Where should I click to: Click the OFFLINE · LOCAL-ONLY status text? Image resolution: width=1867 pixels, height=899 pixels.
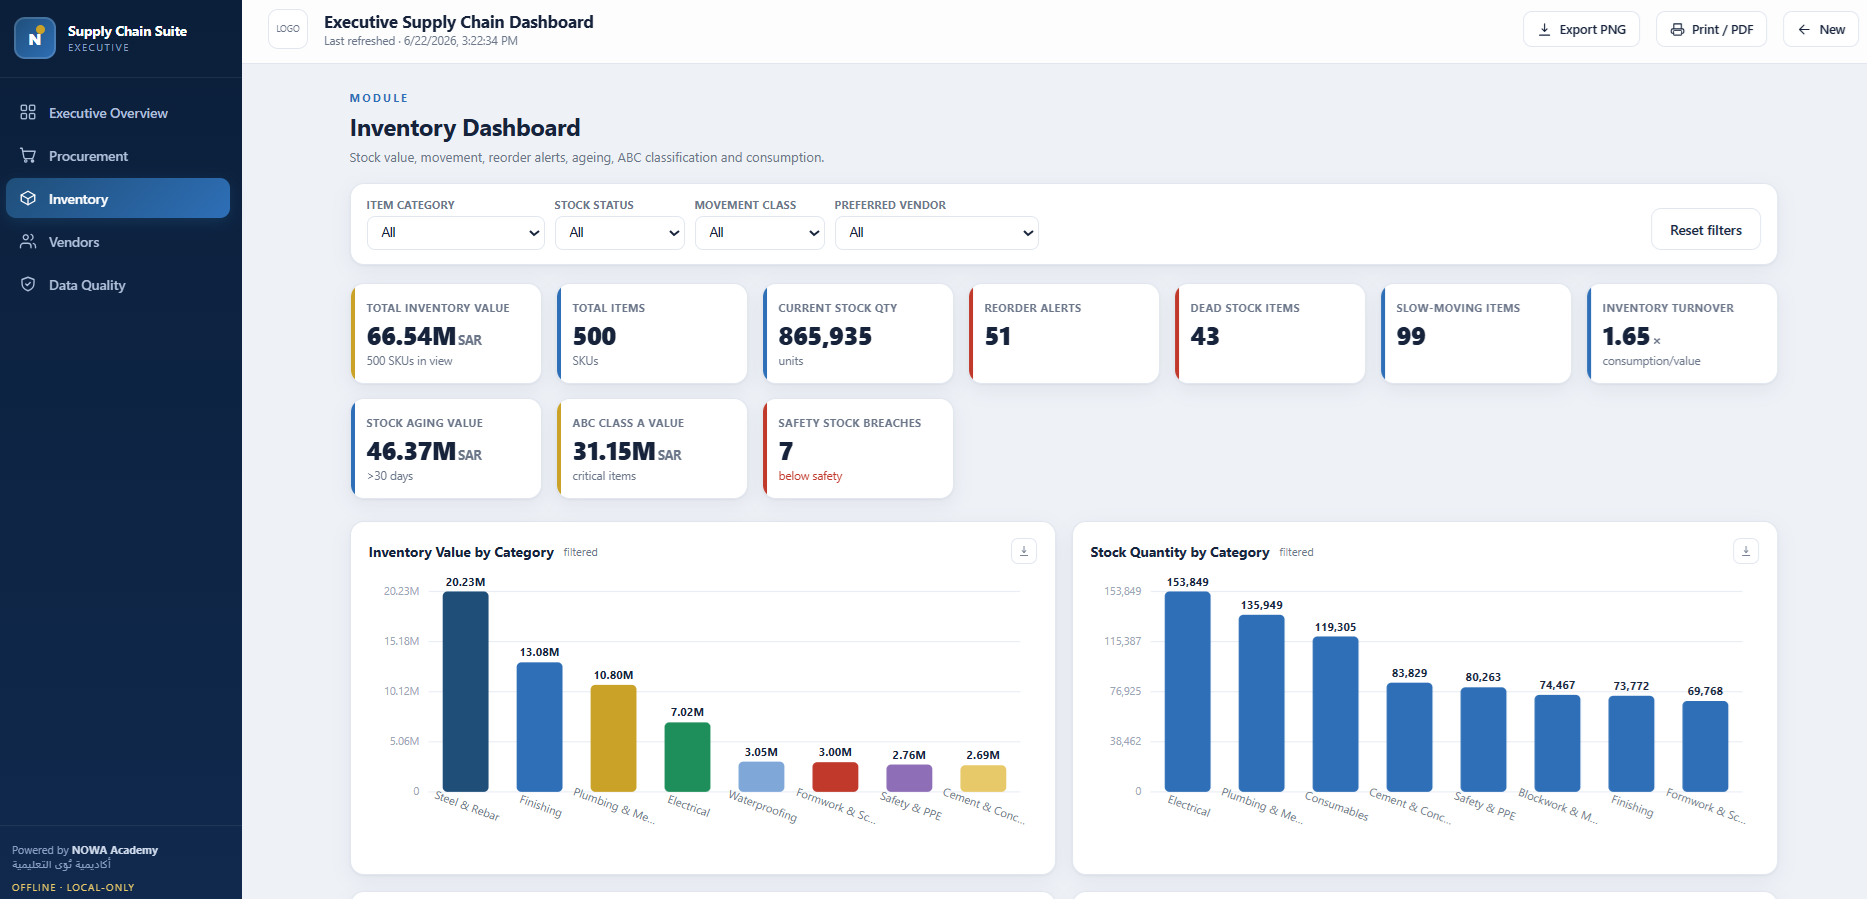[x=73, y=887]
